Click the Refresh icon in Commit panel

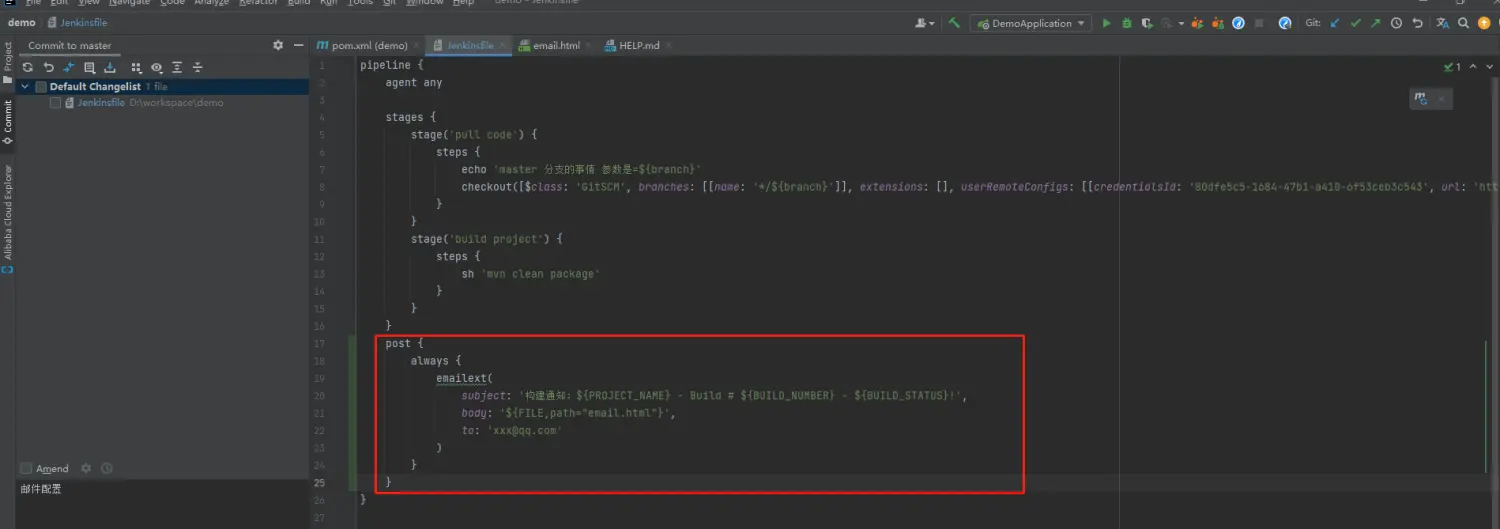[28, 68]
